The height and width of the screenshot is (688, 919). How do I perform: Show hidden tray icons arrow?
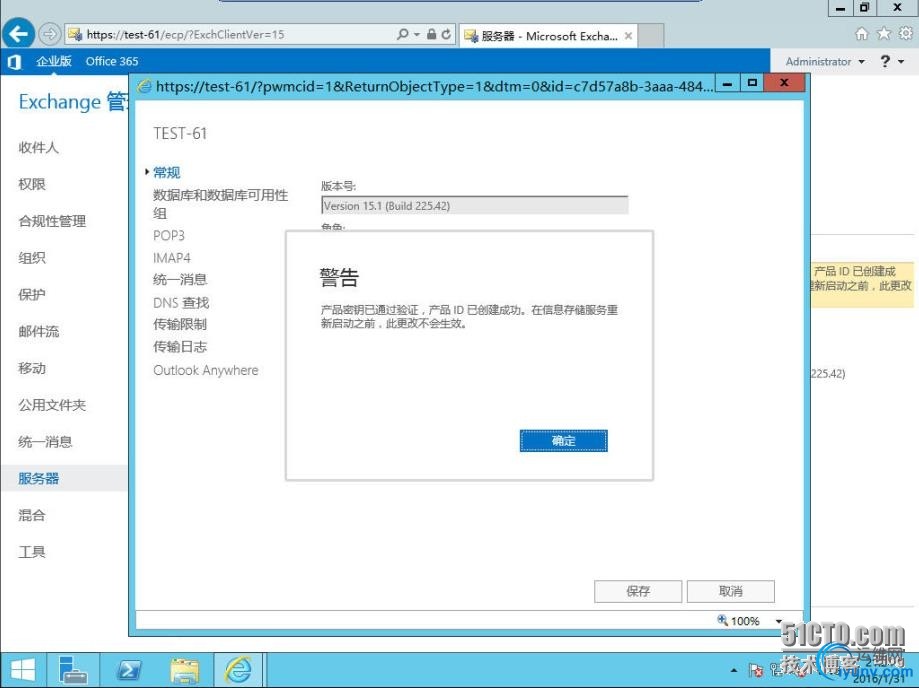(x=734, y=670)
